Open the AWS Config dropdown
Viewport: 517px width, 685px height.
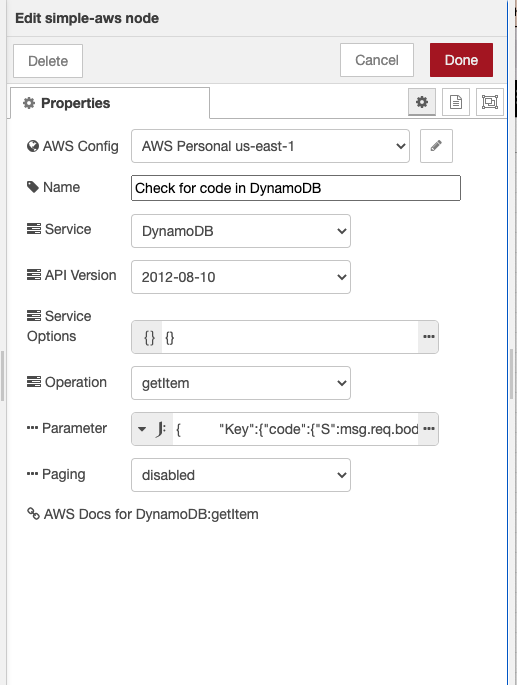pos(270,146)
